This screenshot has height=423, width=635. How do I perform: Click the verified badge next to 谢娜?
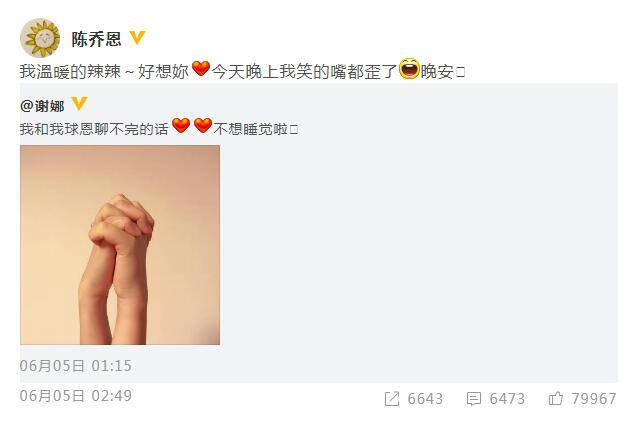click(79, 104)
